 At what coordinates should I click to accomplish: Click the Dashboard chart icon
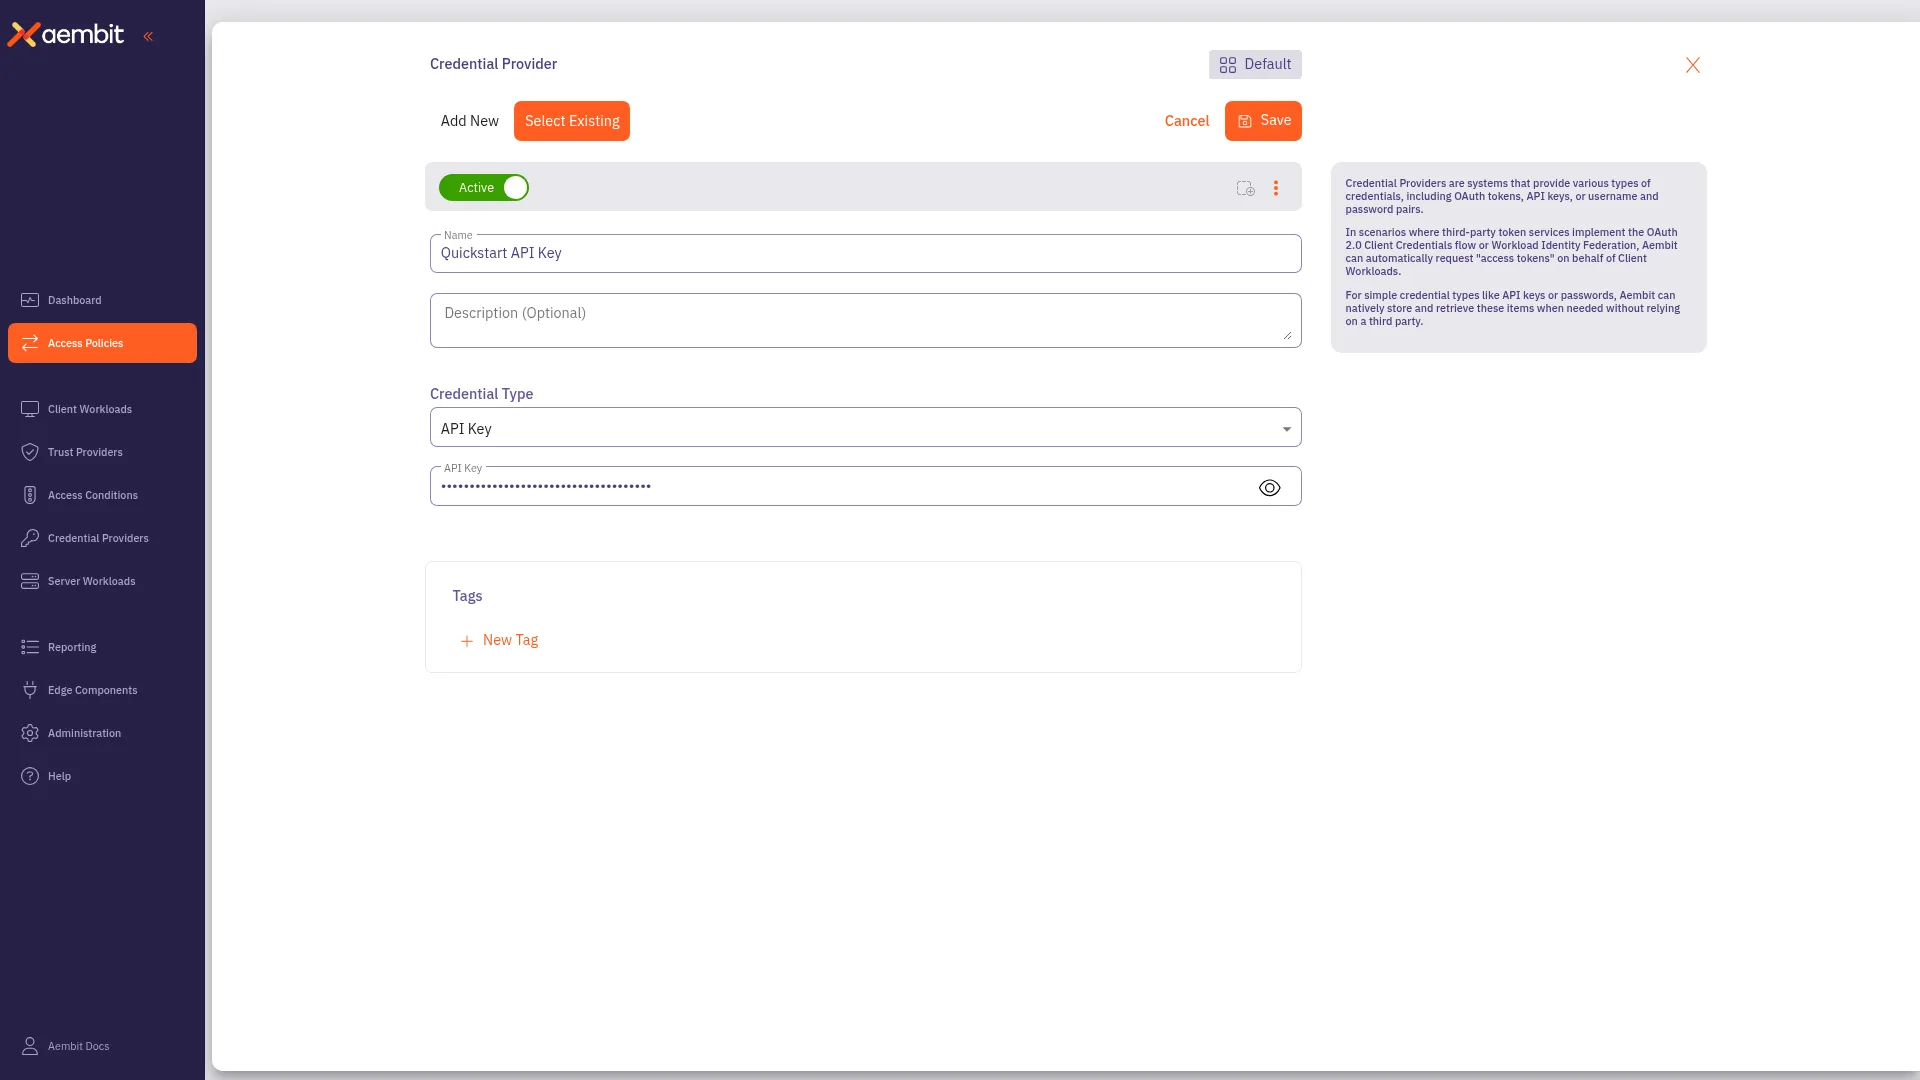(30, 300)
